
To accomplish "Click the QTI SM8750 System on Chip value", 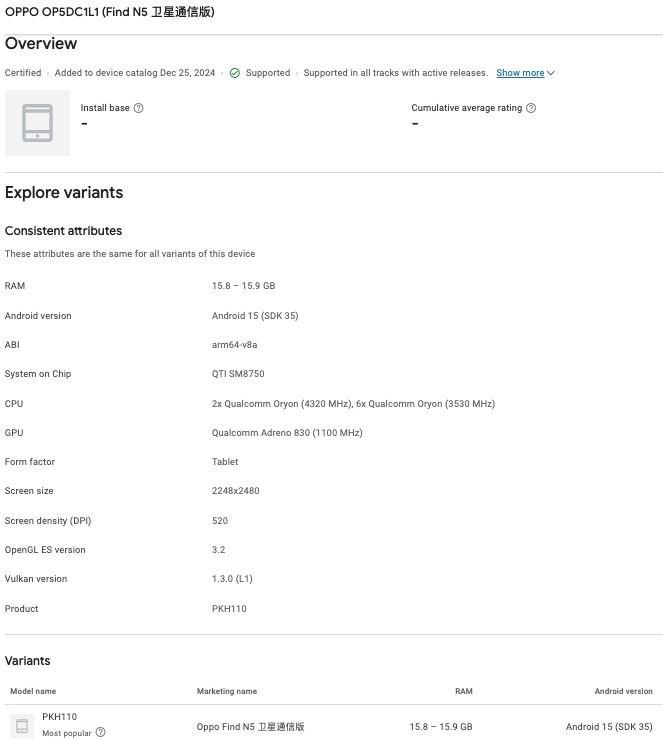I will [239, 374].
